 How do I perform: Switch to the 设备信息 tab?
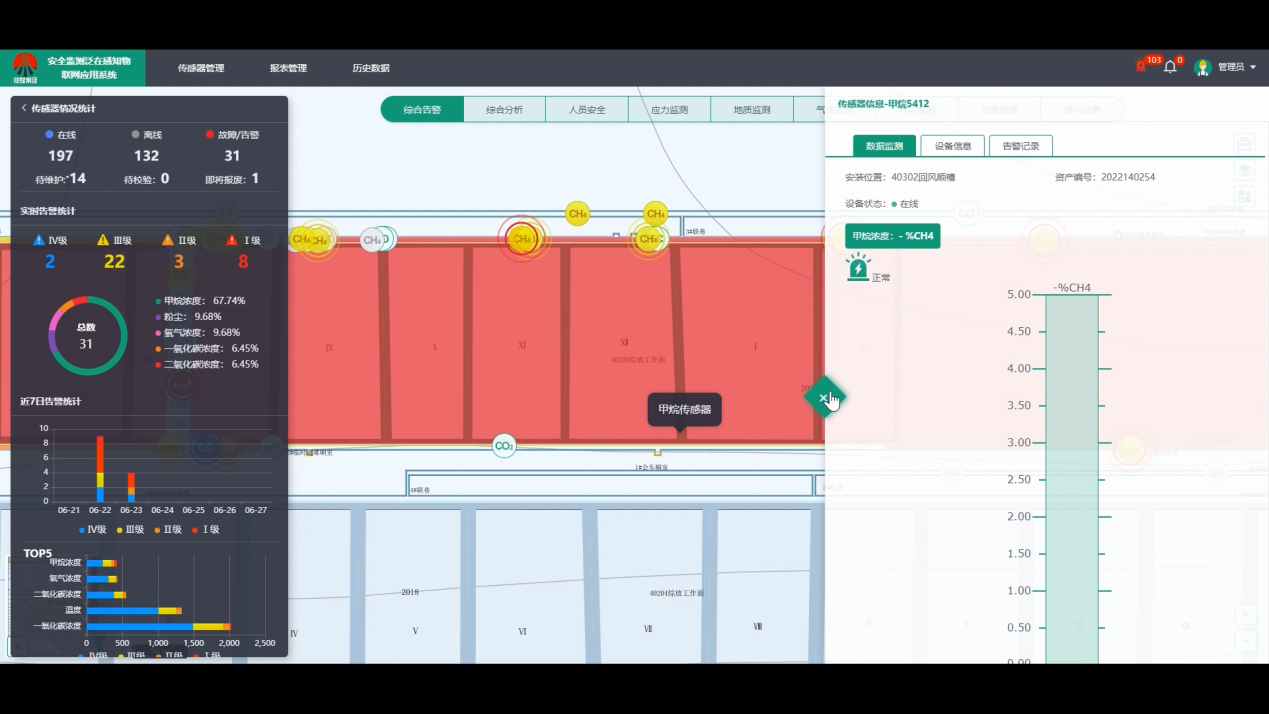pyautogui.click(x=952, y=146)
